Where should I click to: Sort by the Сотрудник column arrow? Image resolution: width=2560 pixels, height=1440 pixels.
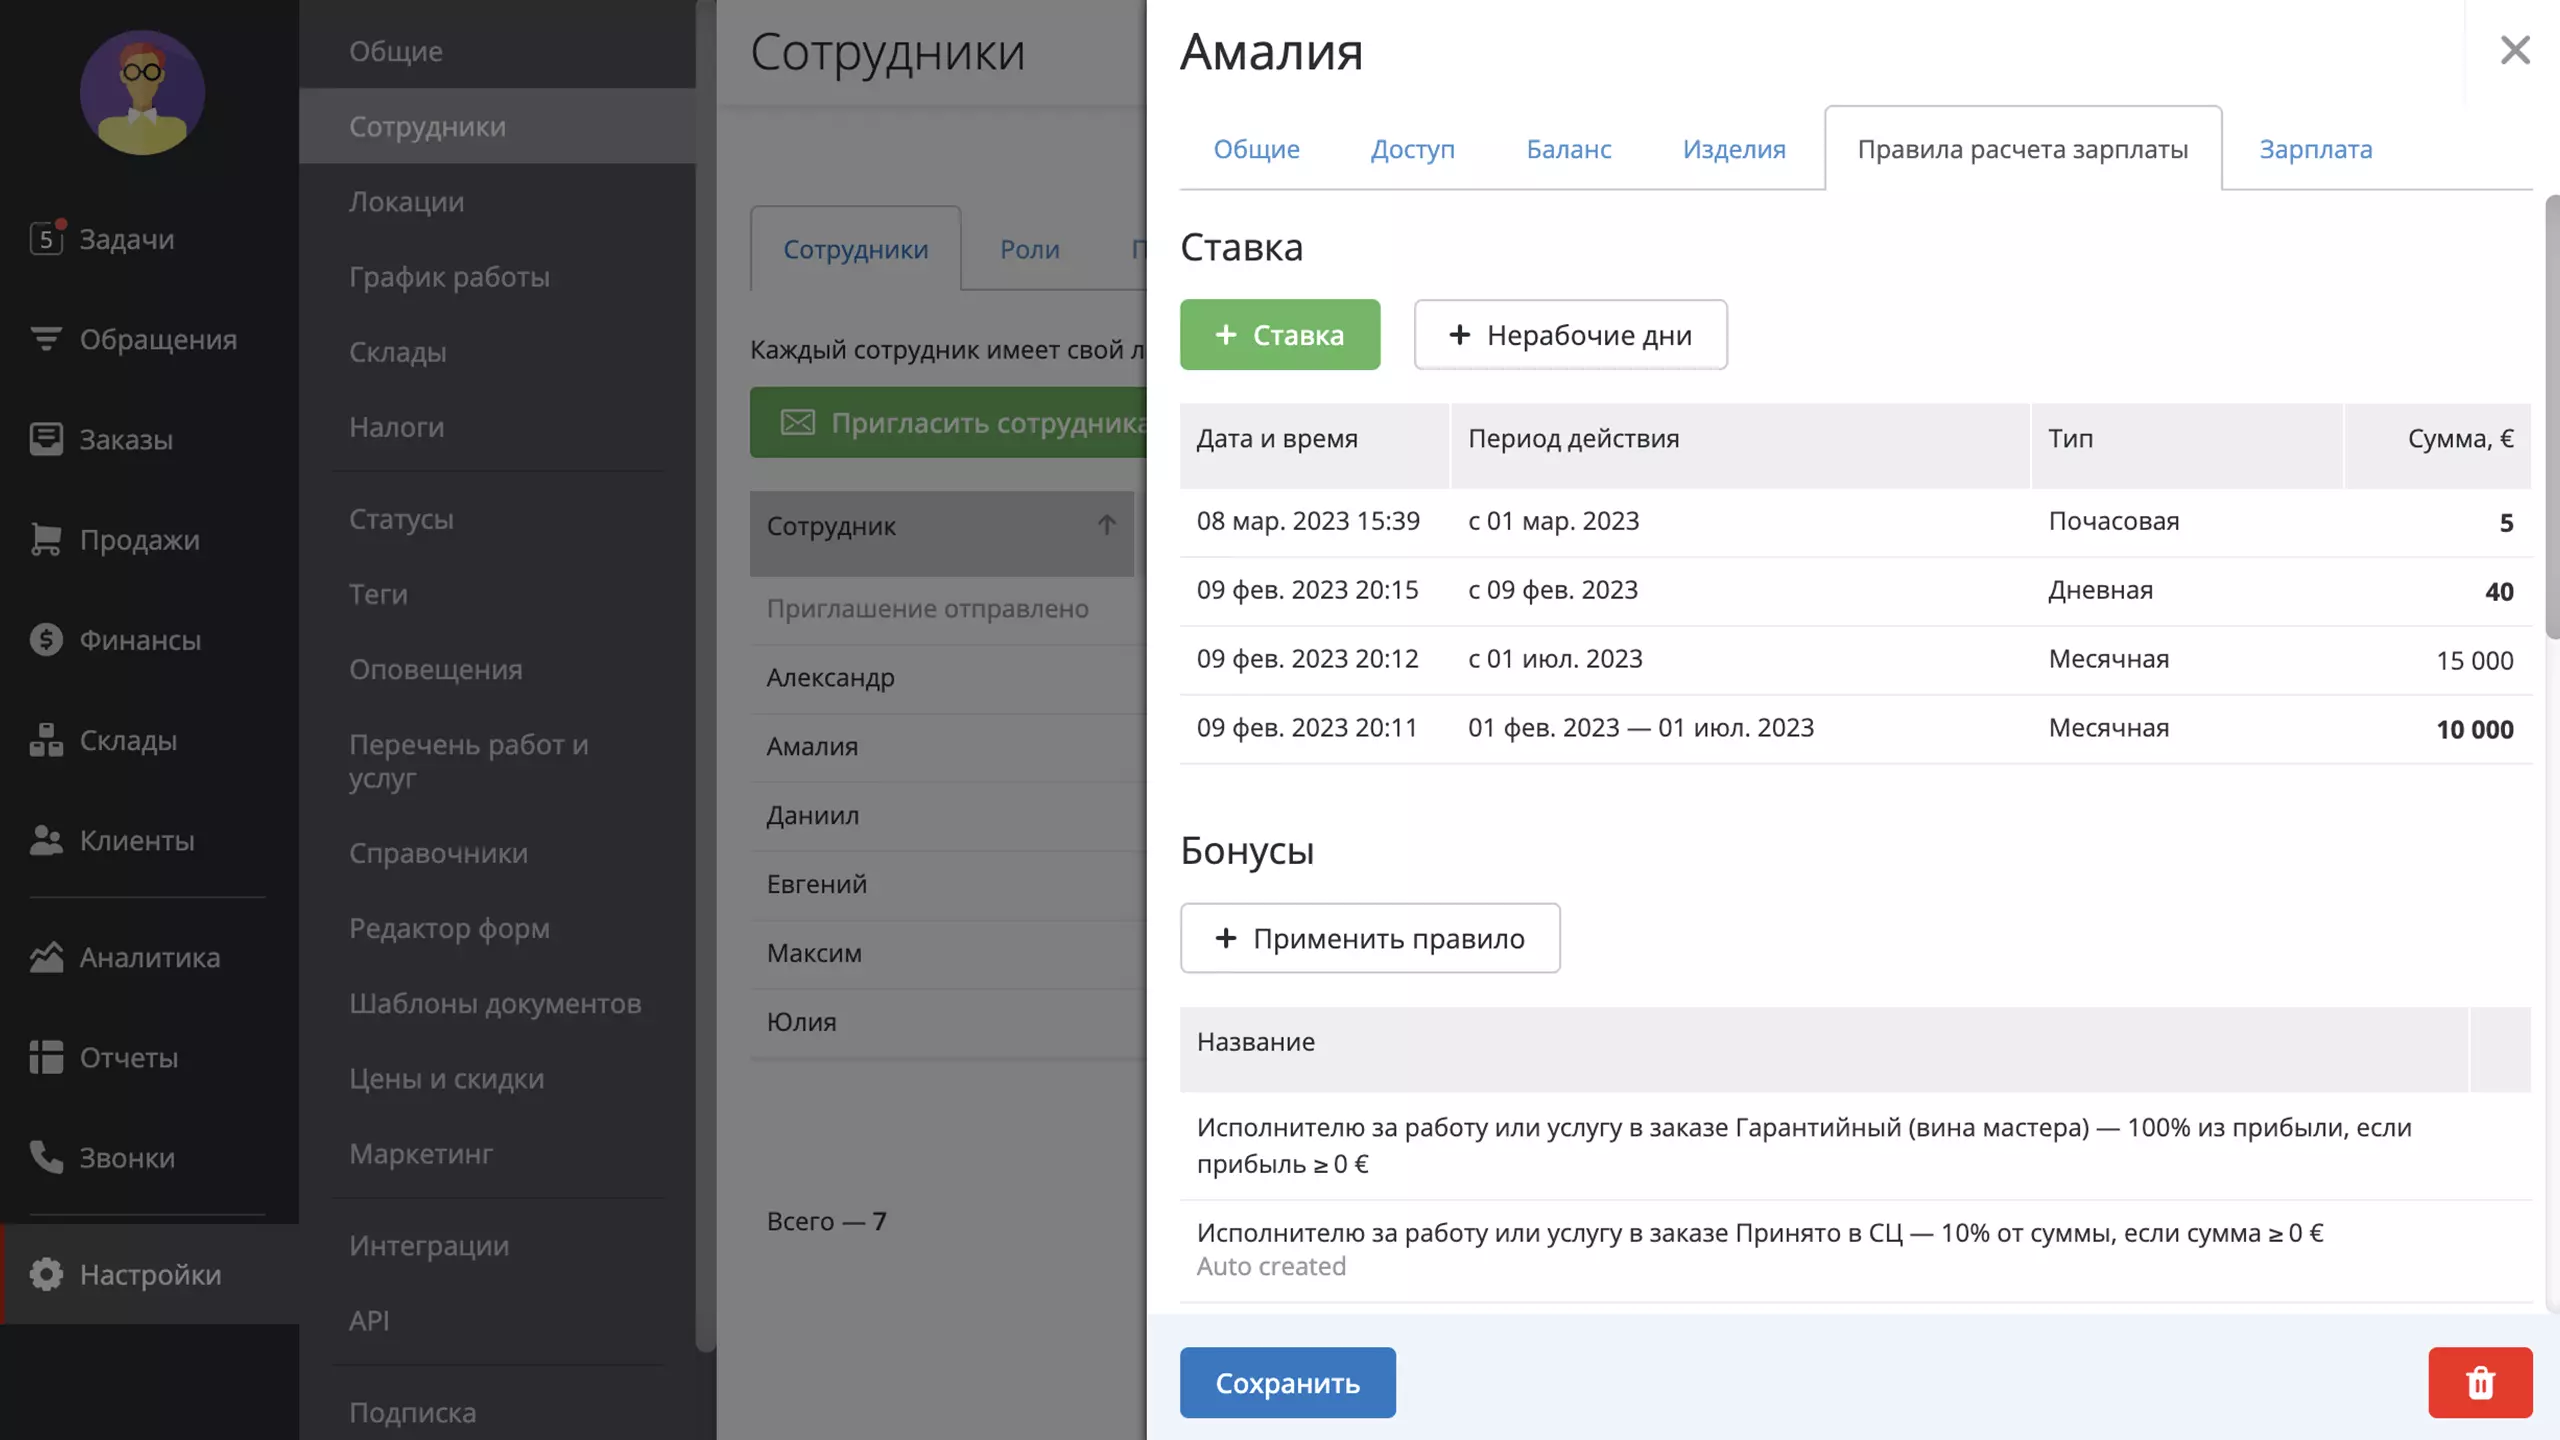tap(1106, 525)
